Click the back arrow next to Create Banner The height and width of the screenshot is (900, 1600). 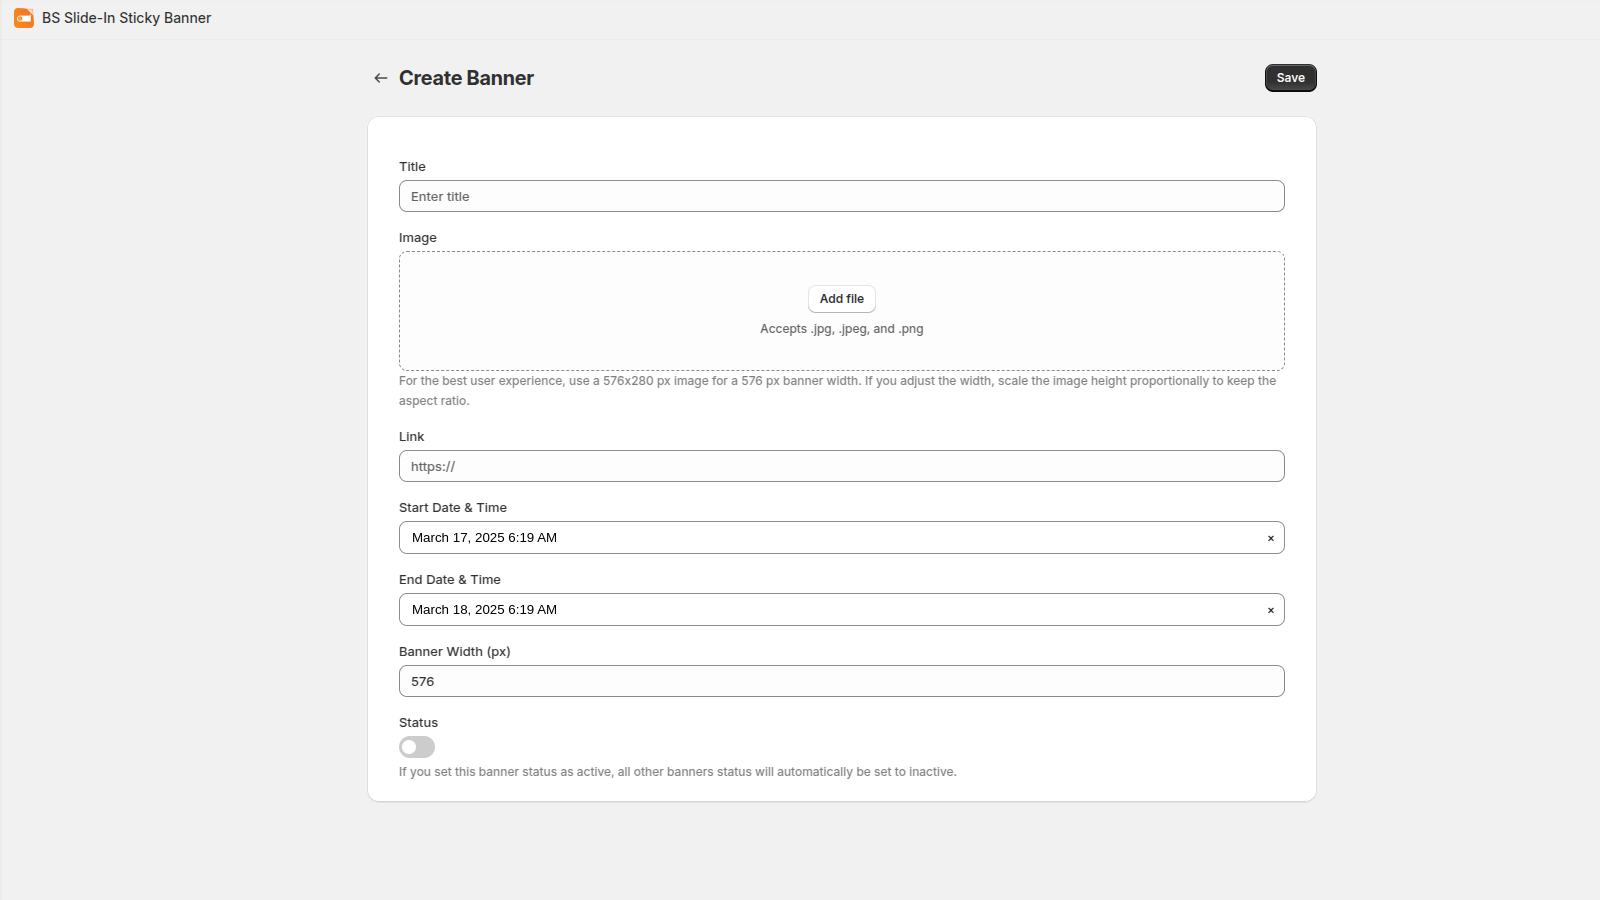click(380, 77)
